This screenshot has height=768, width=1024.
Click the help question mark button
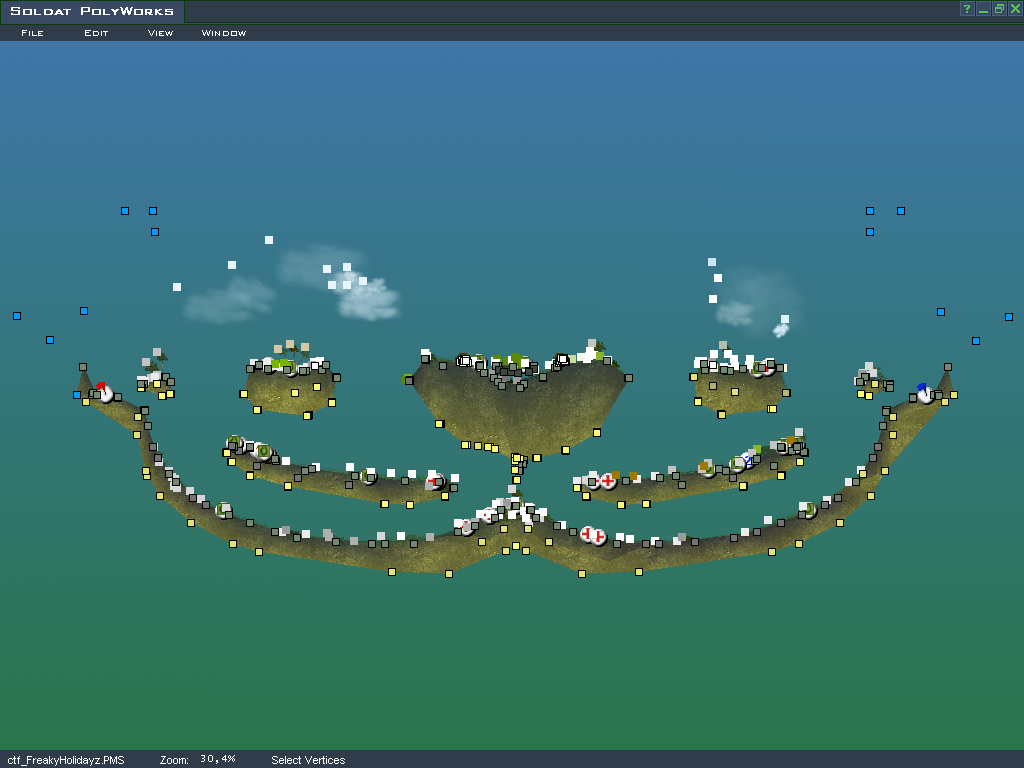(967, 9)
